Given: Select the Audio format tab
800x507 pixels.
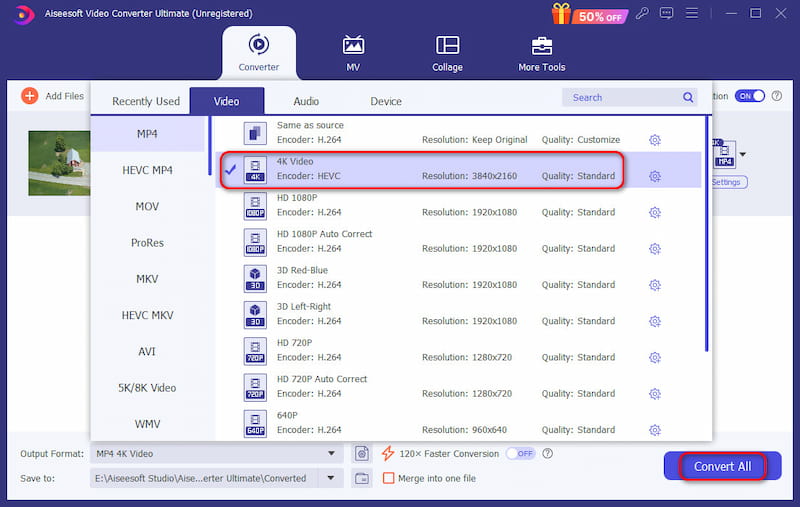Looking at the screenshot, I should [x=306, y=102].
